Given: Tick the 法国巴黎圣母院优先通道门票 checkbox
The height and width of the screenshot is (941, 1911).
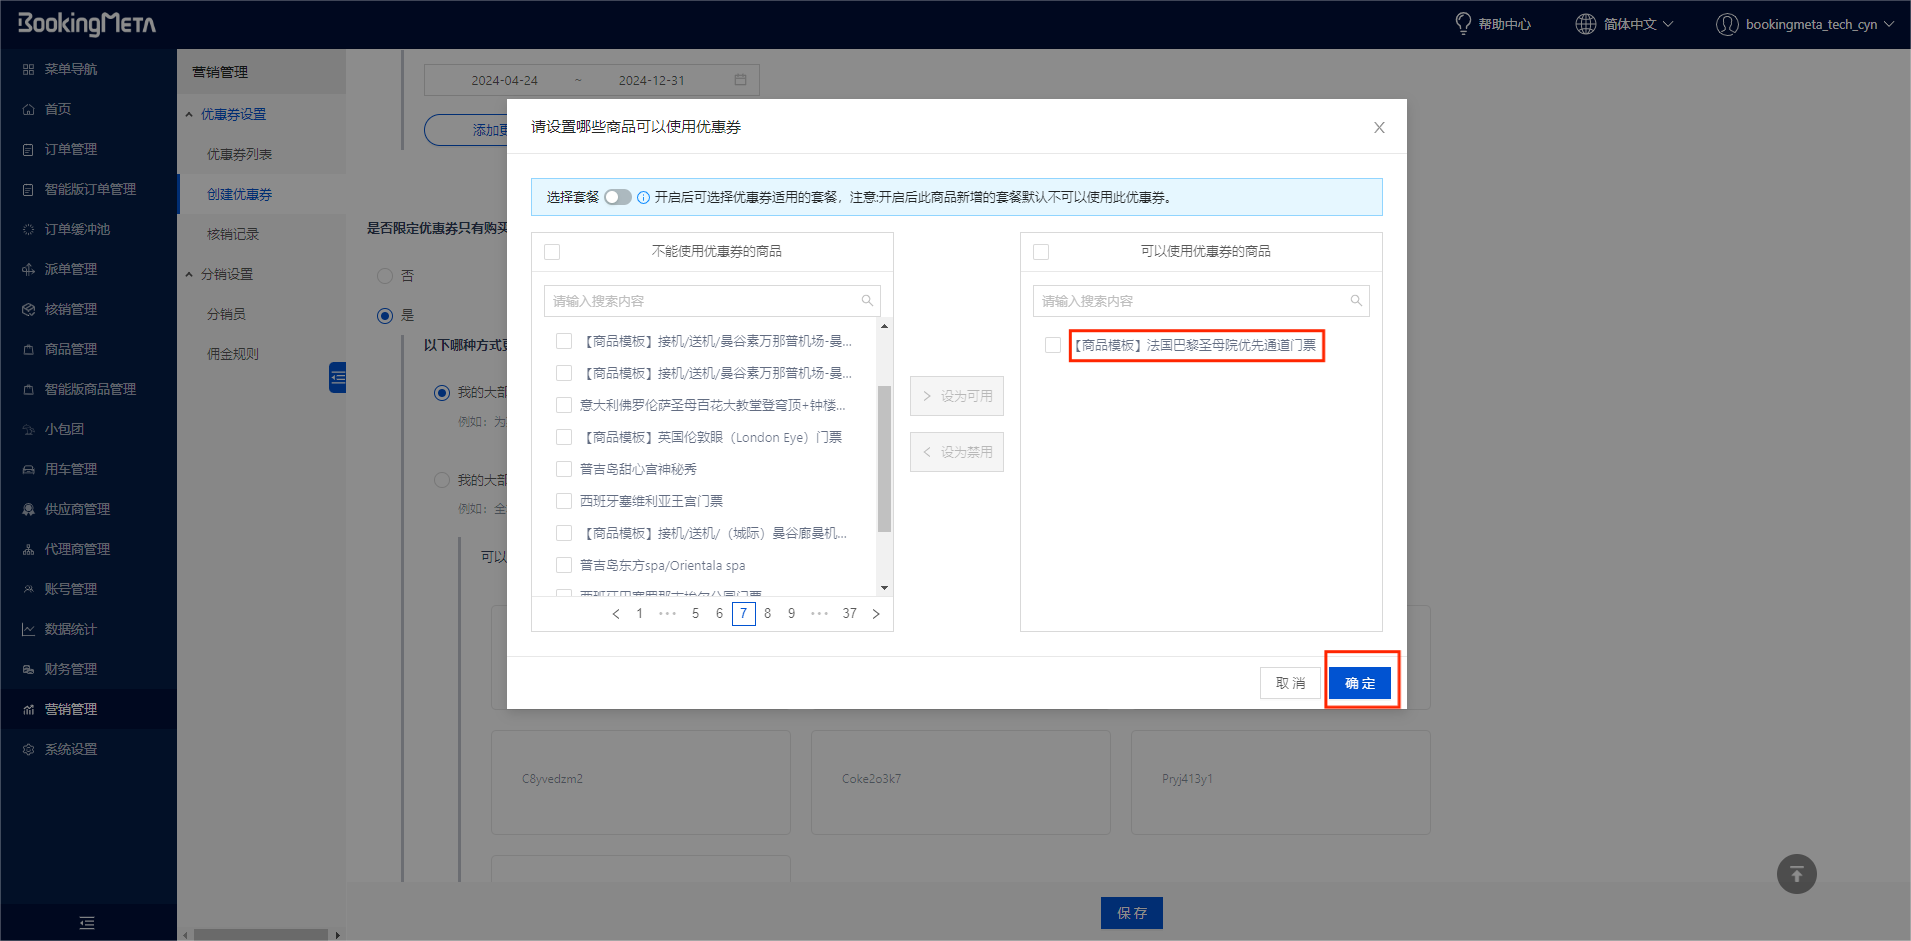Looking at the screenshot, I should (x=1053, y=345).
